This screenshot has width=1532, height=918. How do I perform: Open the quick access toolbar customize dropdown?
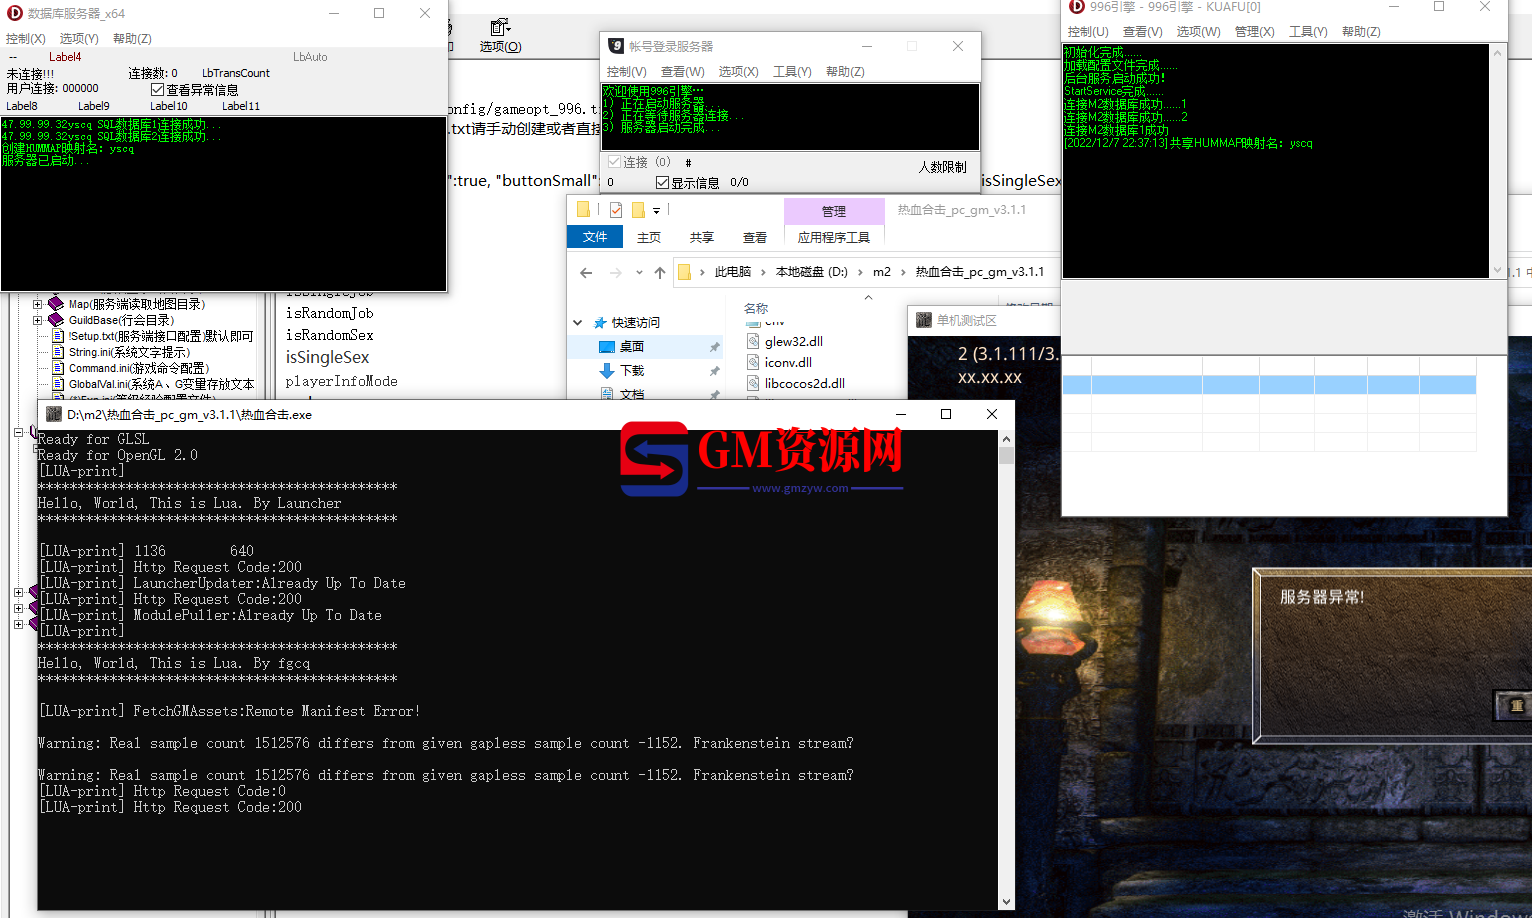(x=657, y=211)
